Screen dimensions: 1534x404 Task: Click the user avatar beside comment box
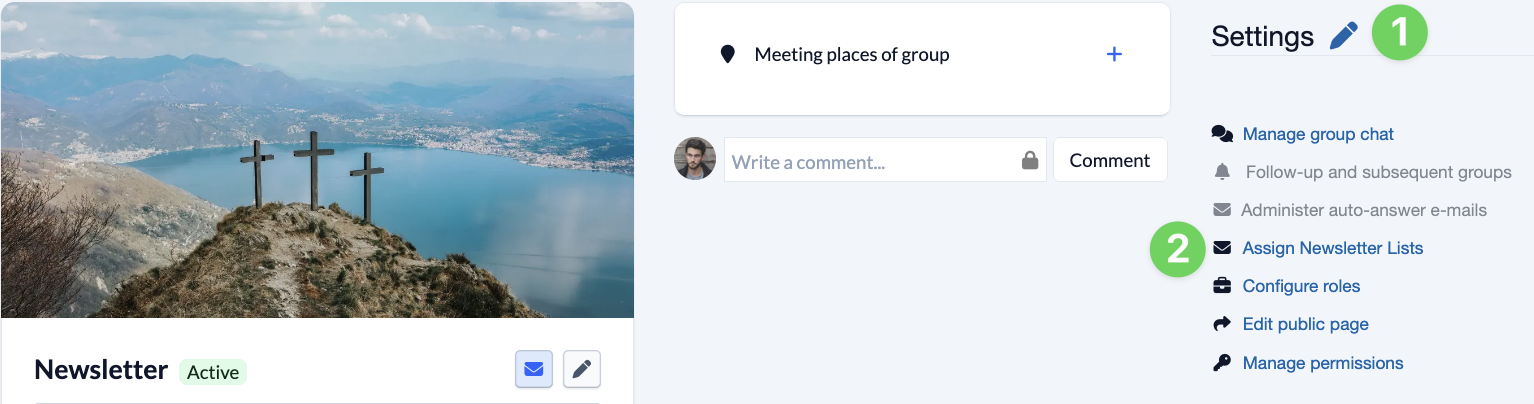[x=695, y=159]
